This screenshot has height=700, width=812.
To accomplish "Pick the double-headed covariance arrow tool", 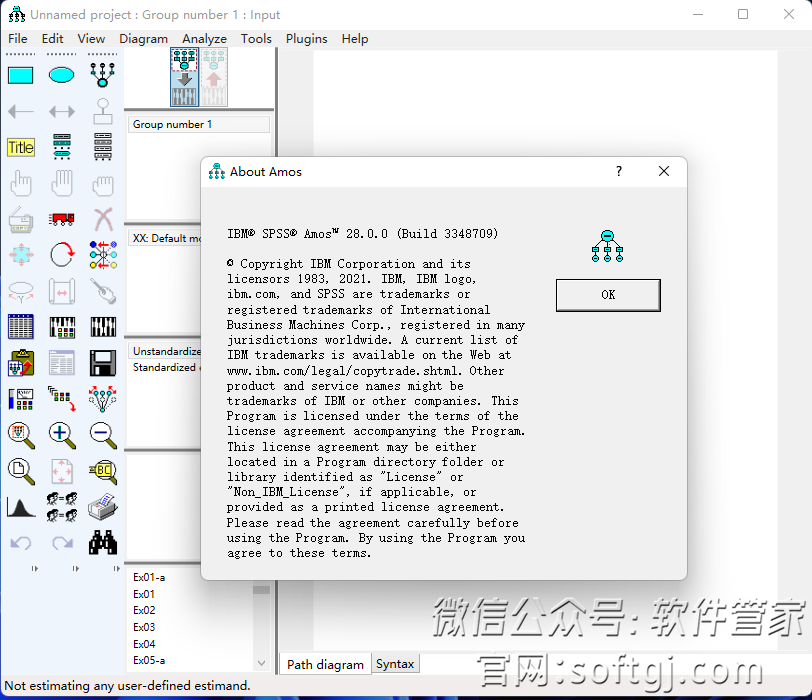I will click(62, 111).
